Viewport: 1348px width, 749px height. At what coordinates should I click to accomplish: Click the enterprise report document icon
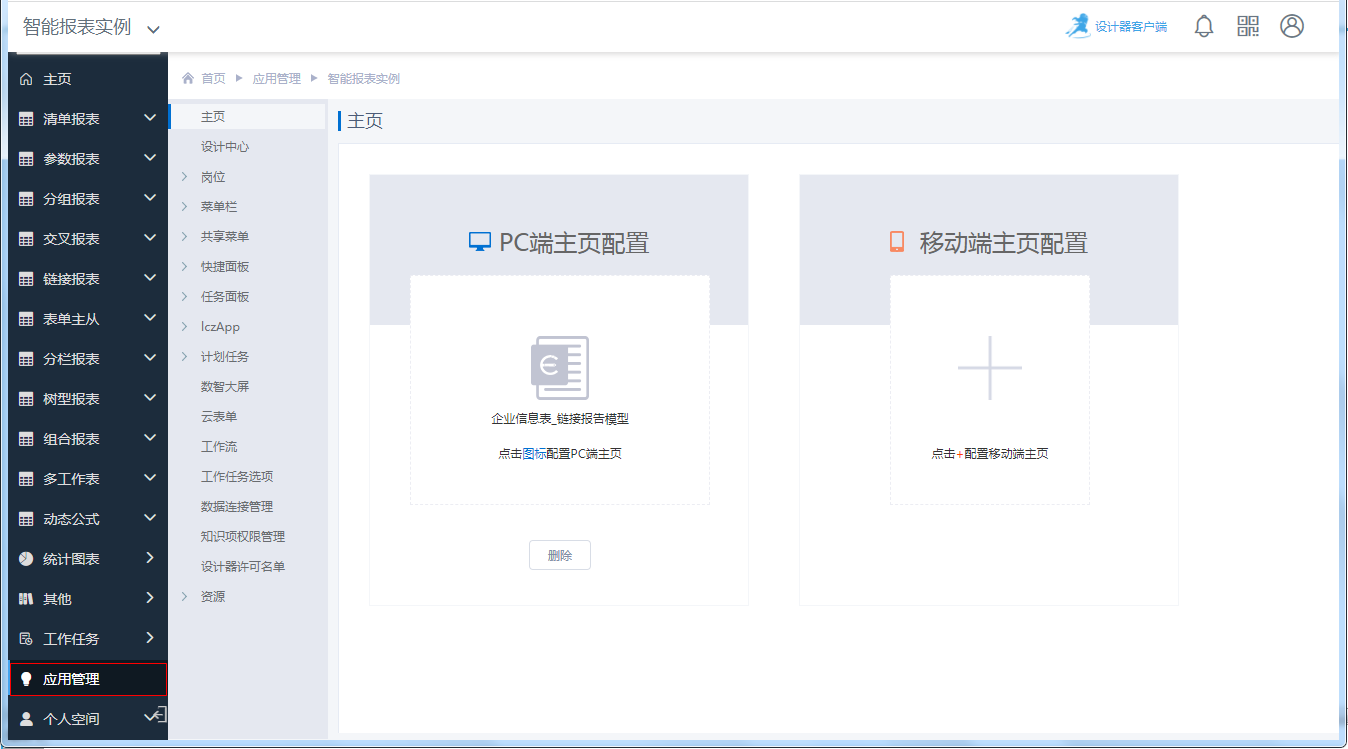click(x=560, y=368)
